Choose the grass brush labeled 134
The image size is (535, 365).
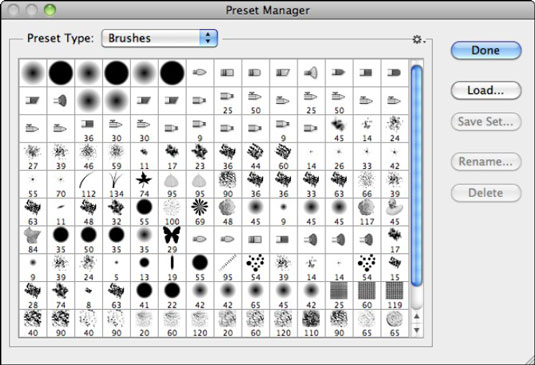116,184
